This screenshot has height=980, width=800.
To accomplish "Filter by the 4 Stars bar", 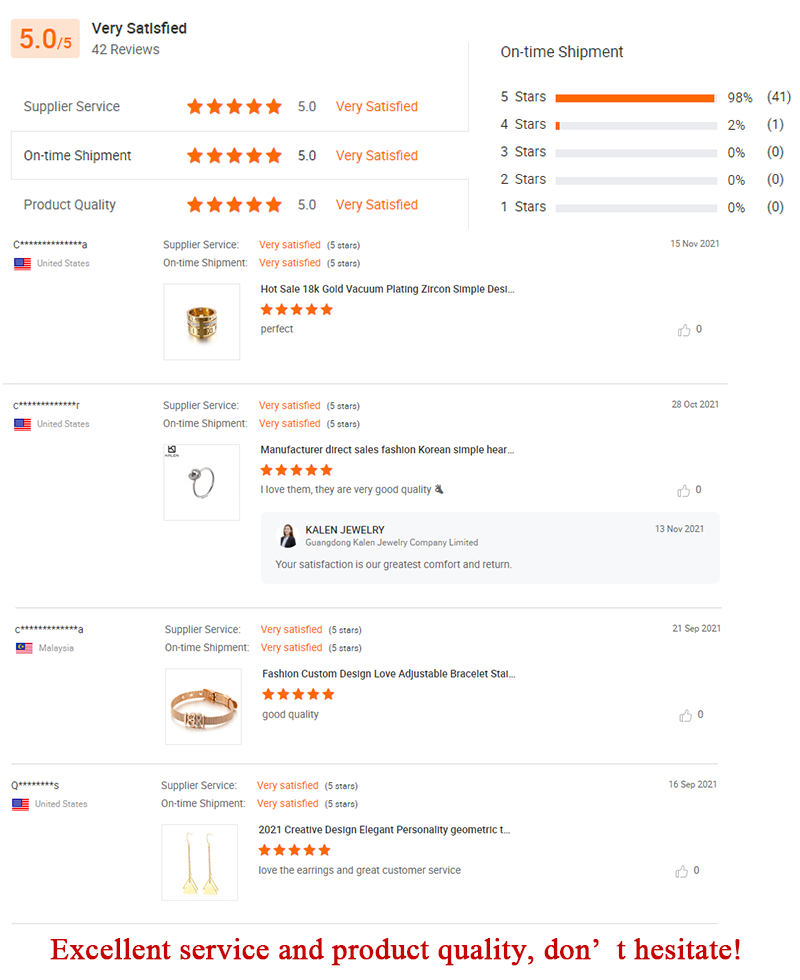I will pos(635,125).
